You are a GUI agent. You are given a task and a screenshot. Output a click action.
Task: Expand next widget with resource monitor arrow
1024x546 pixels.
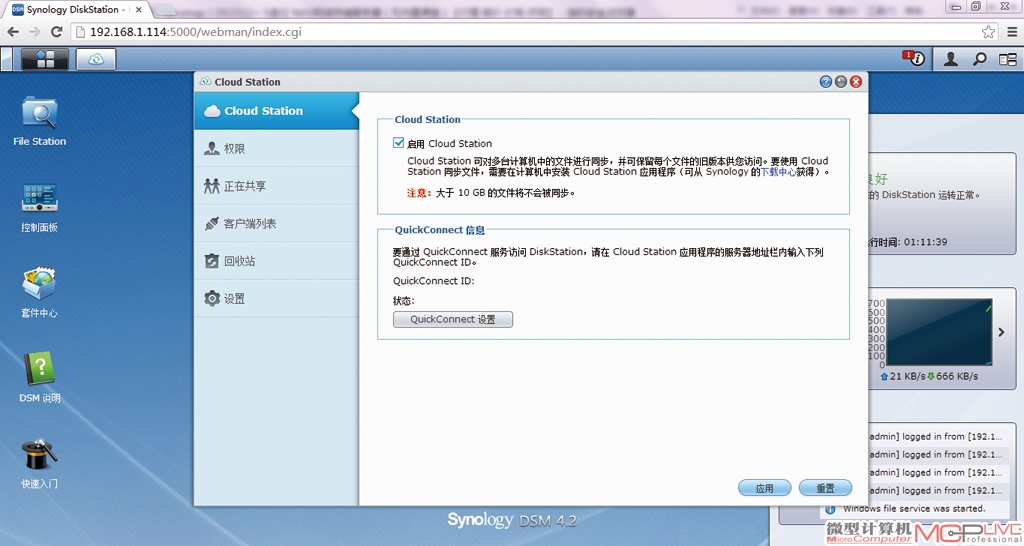click(x=1001, y=332)
